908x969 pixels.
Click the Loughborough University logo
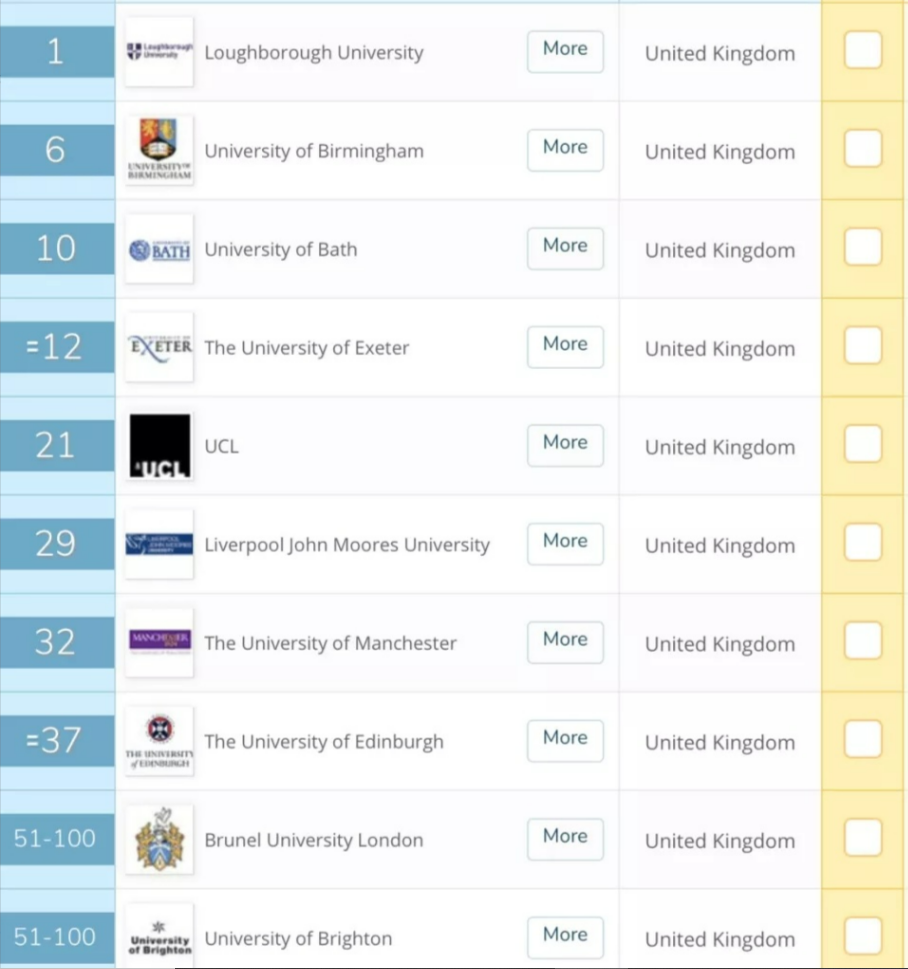pyautogui.click(x=159, y=52)
